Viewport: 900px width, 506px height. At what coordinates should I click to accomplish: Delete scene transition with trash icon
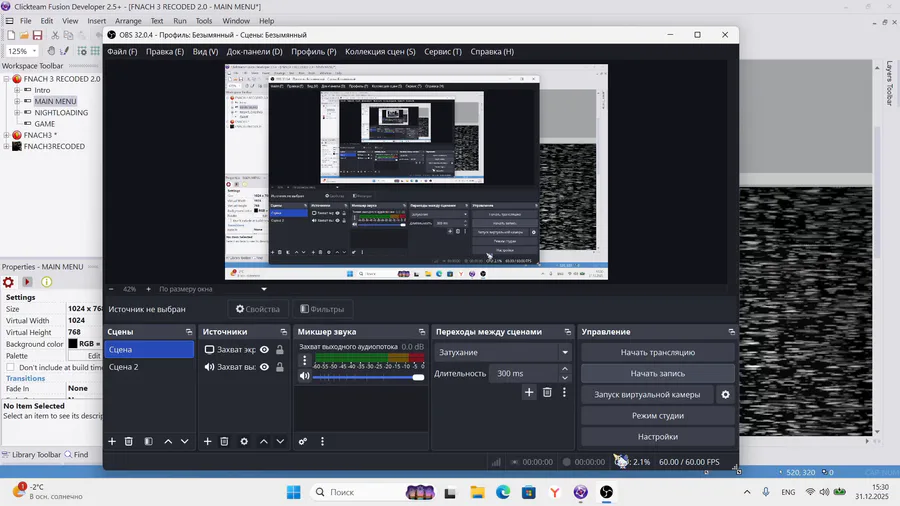click(x=547, y=392)
